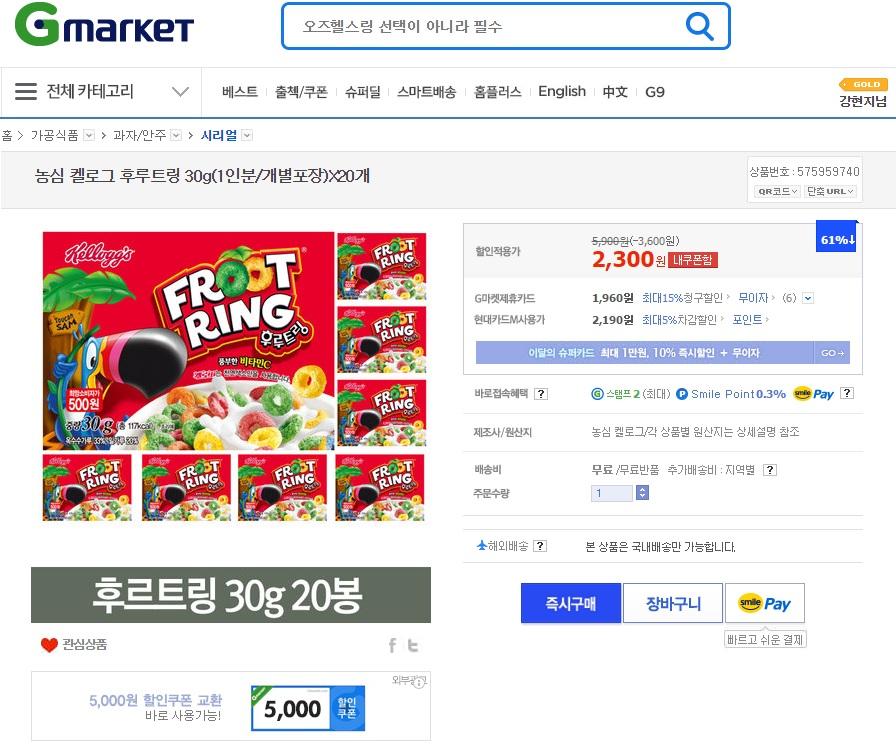Open the QR코드 dropdown
Viewport: 896px width, 755px height.
point(777,191)
